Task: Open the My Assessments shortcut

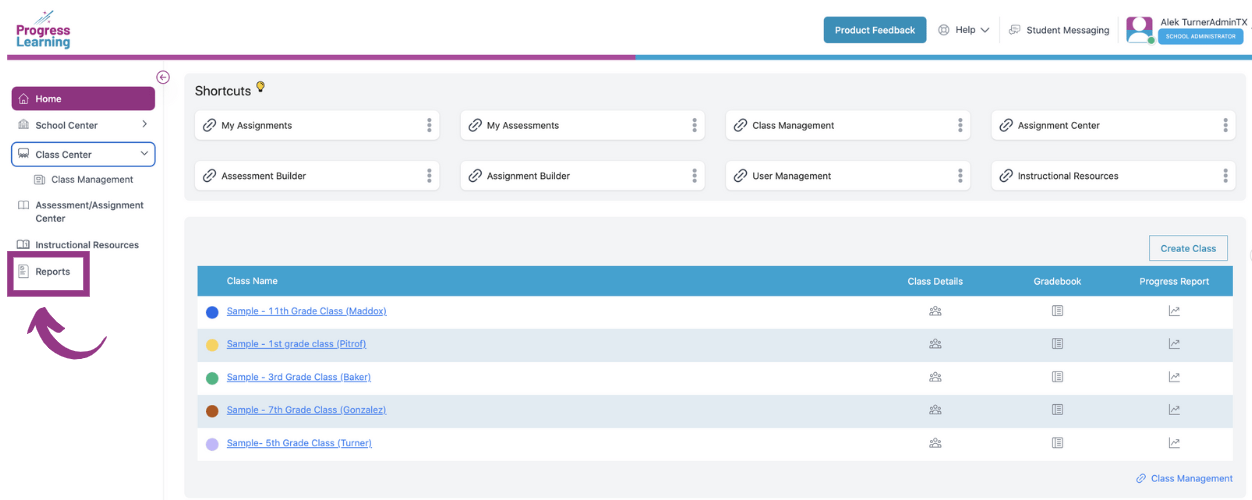Action: coord(583,125)
